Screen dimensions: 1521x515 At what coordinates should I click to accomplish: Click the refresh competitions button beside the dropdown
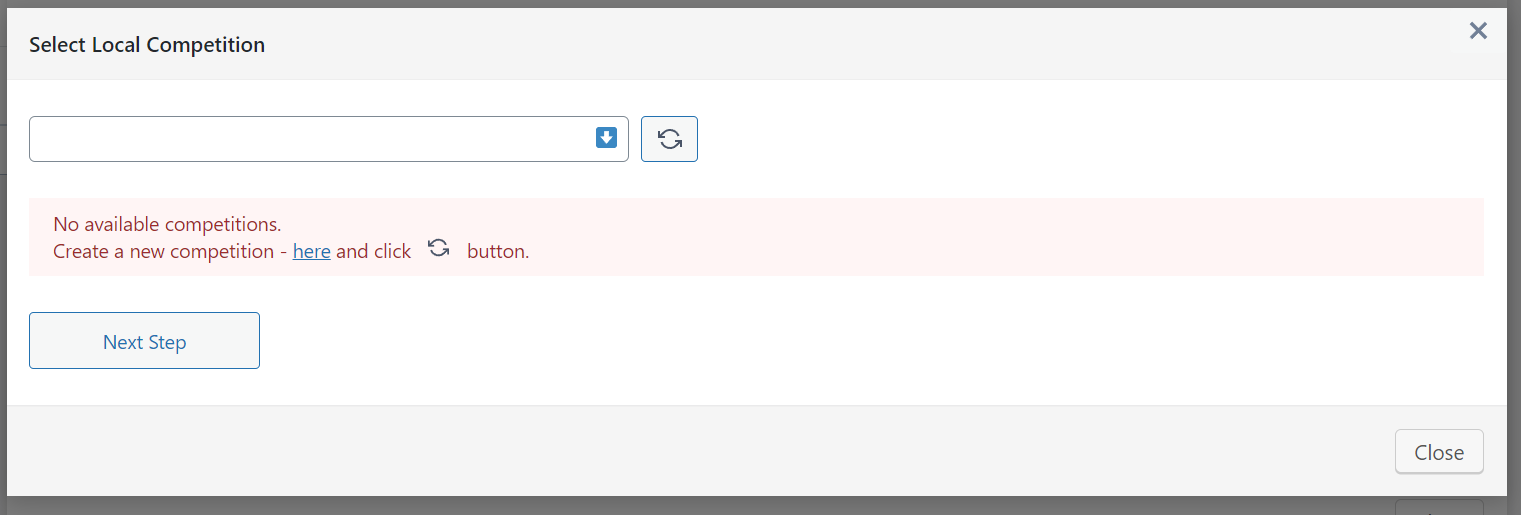tap(669, 139)
